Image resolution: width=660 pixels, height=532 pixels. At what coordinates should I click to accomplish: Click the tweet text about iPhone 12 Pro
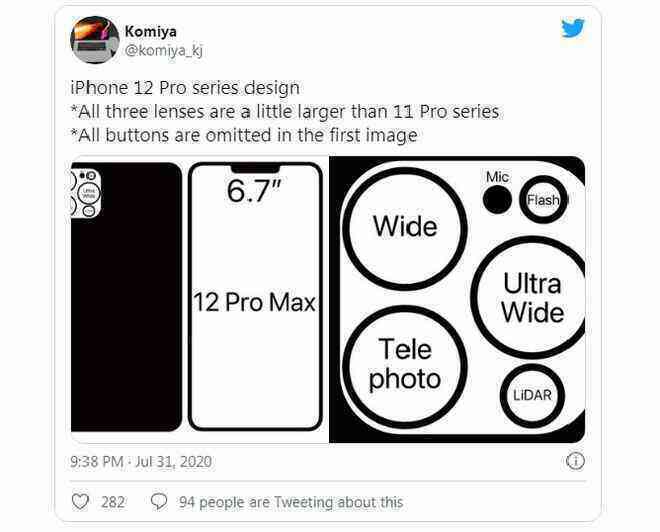tap(285, 112)
